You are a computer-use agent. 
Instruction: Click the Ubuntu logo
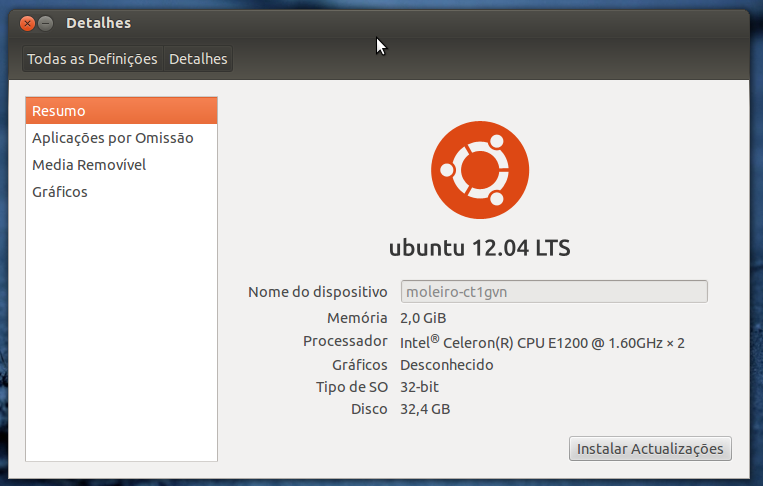480,170
